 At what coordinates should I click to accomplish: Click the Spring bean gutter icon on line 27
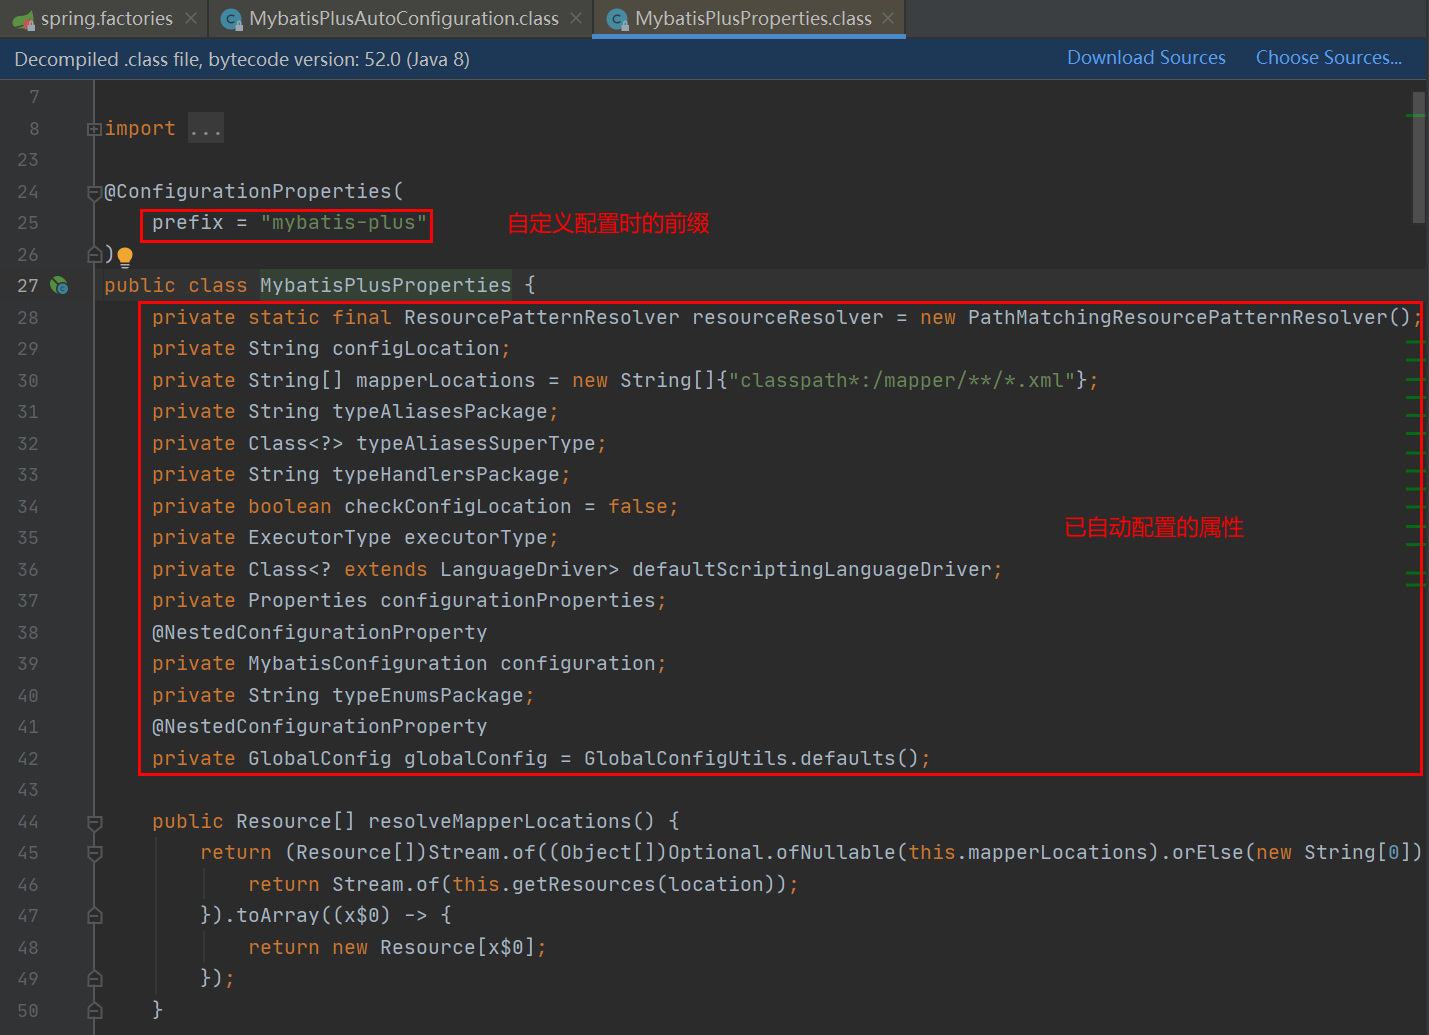60,286
